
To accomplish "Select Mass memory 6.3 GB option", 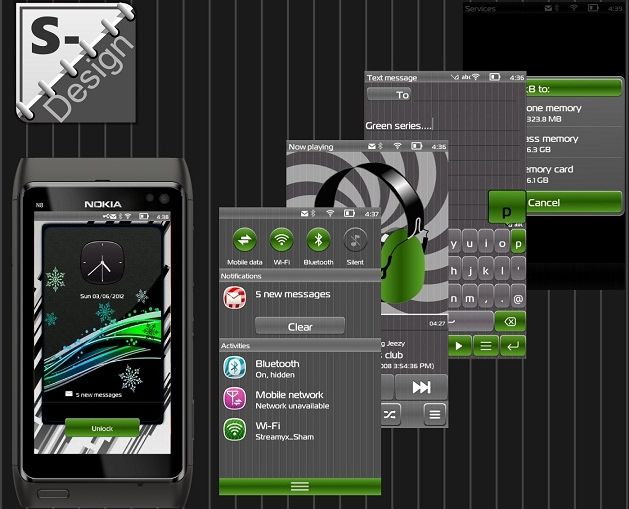I will coord(574,143).
